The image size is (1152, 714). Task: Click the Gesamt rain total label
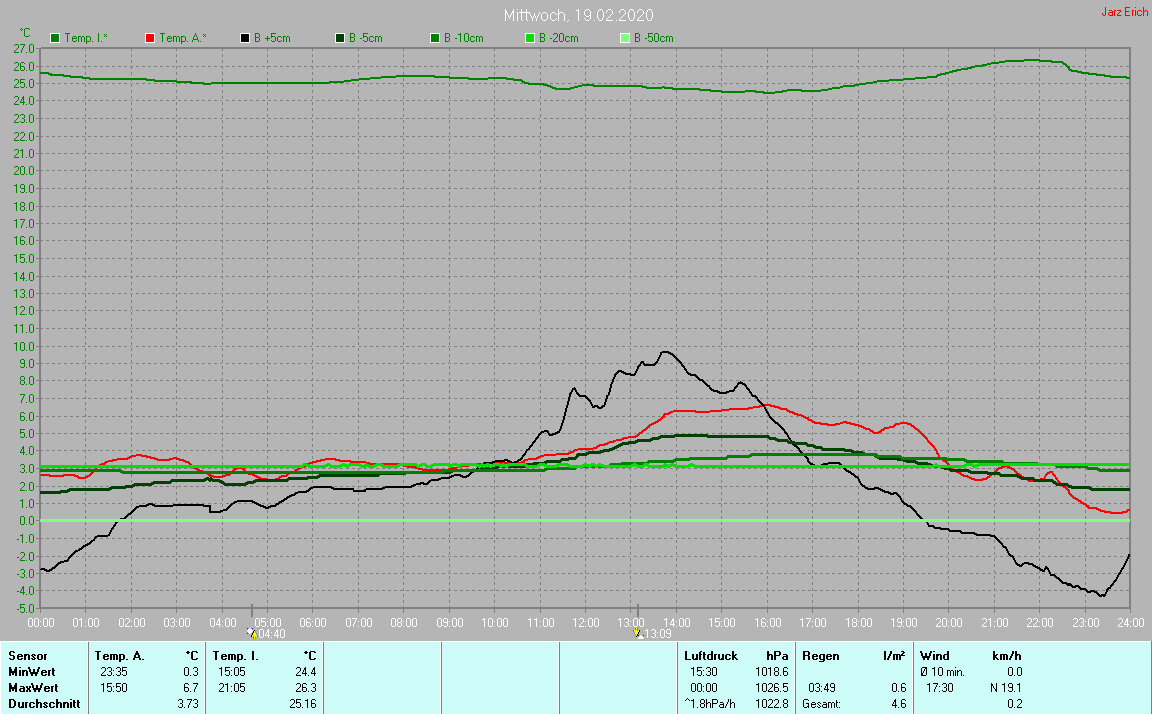tap(821, 704)
